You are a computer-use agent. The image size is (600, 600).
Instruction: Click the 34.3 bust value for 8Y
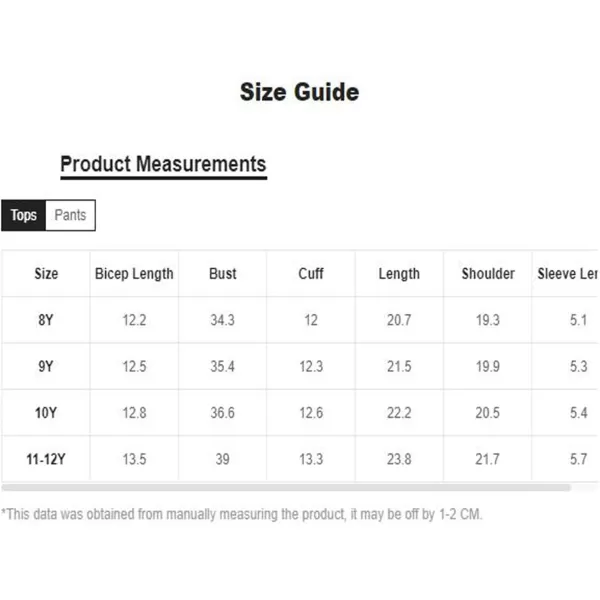pos(222,320)
